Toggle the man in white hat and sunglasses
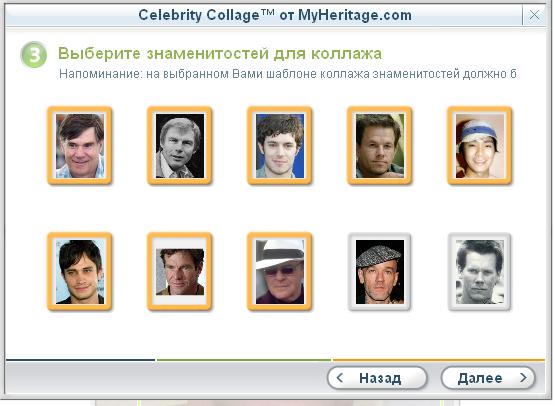 pyautogui.click(x=280, y=271)
